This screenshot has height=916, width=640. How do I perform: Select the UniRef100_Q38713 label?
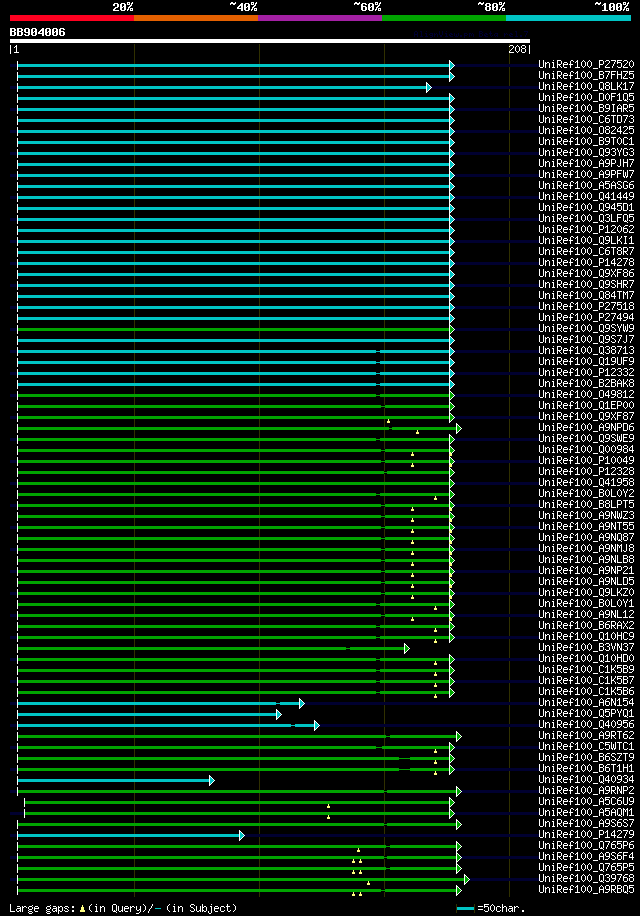coord(586,351)
